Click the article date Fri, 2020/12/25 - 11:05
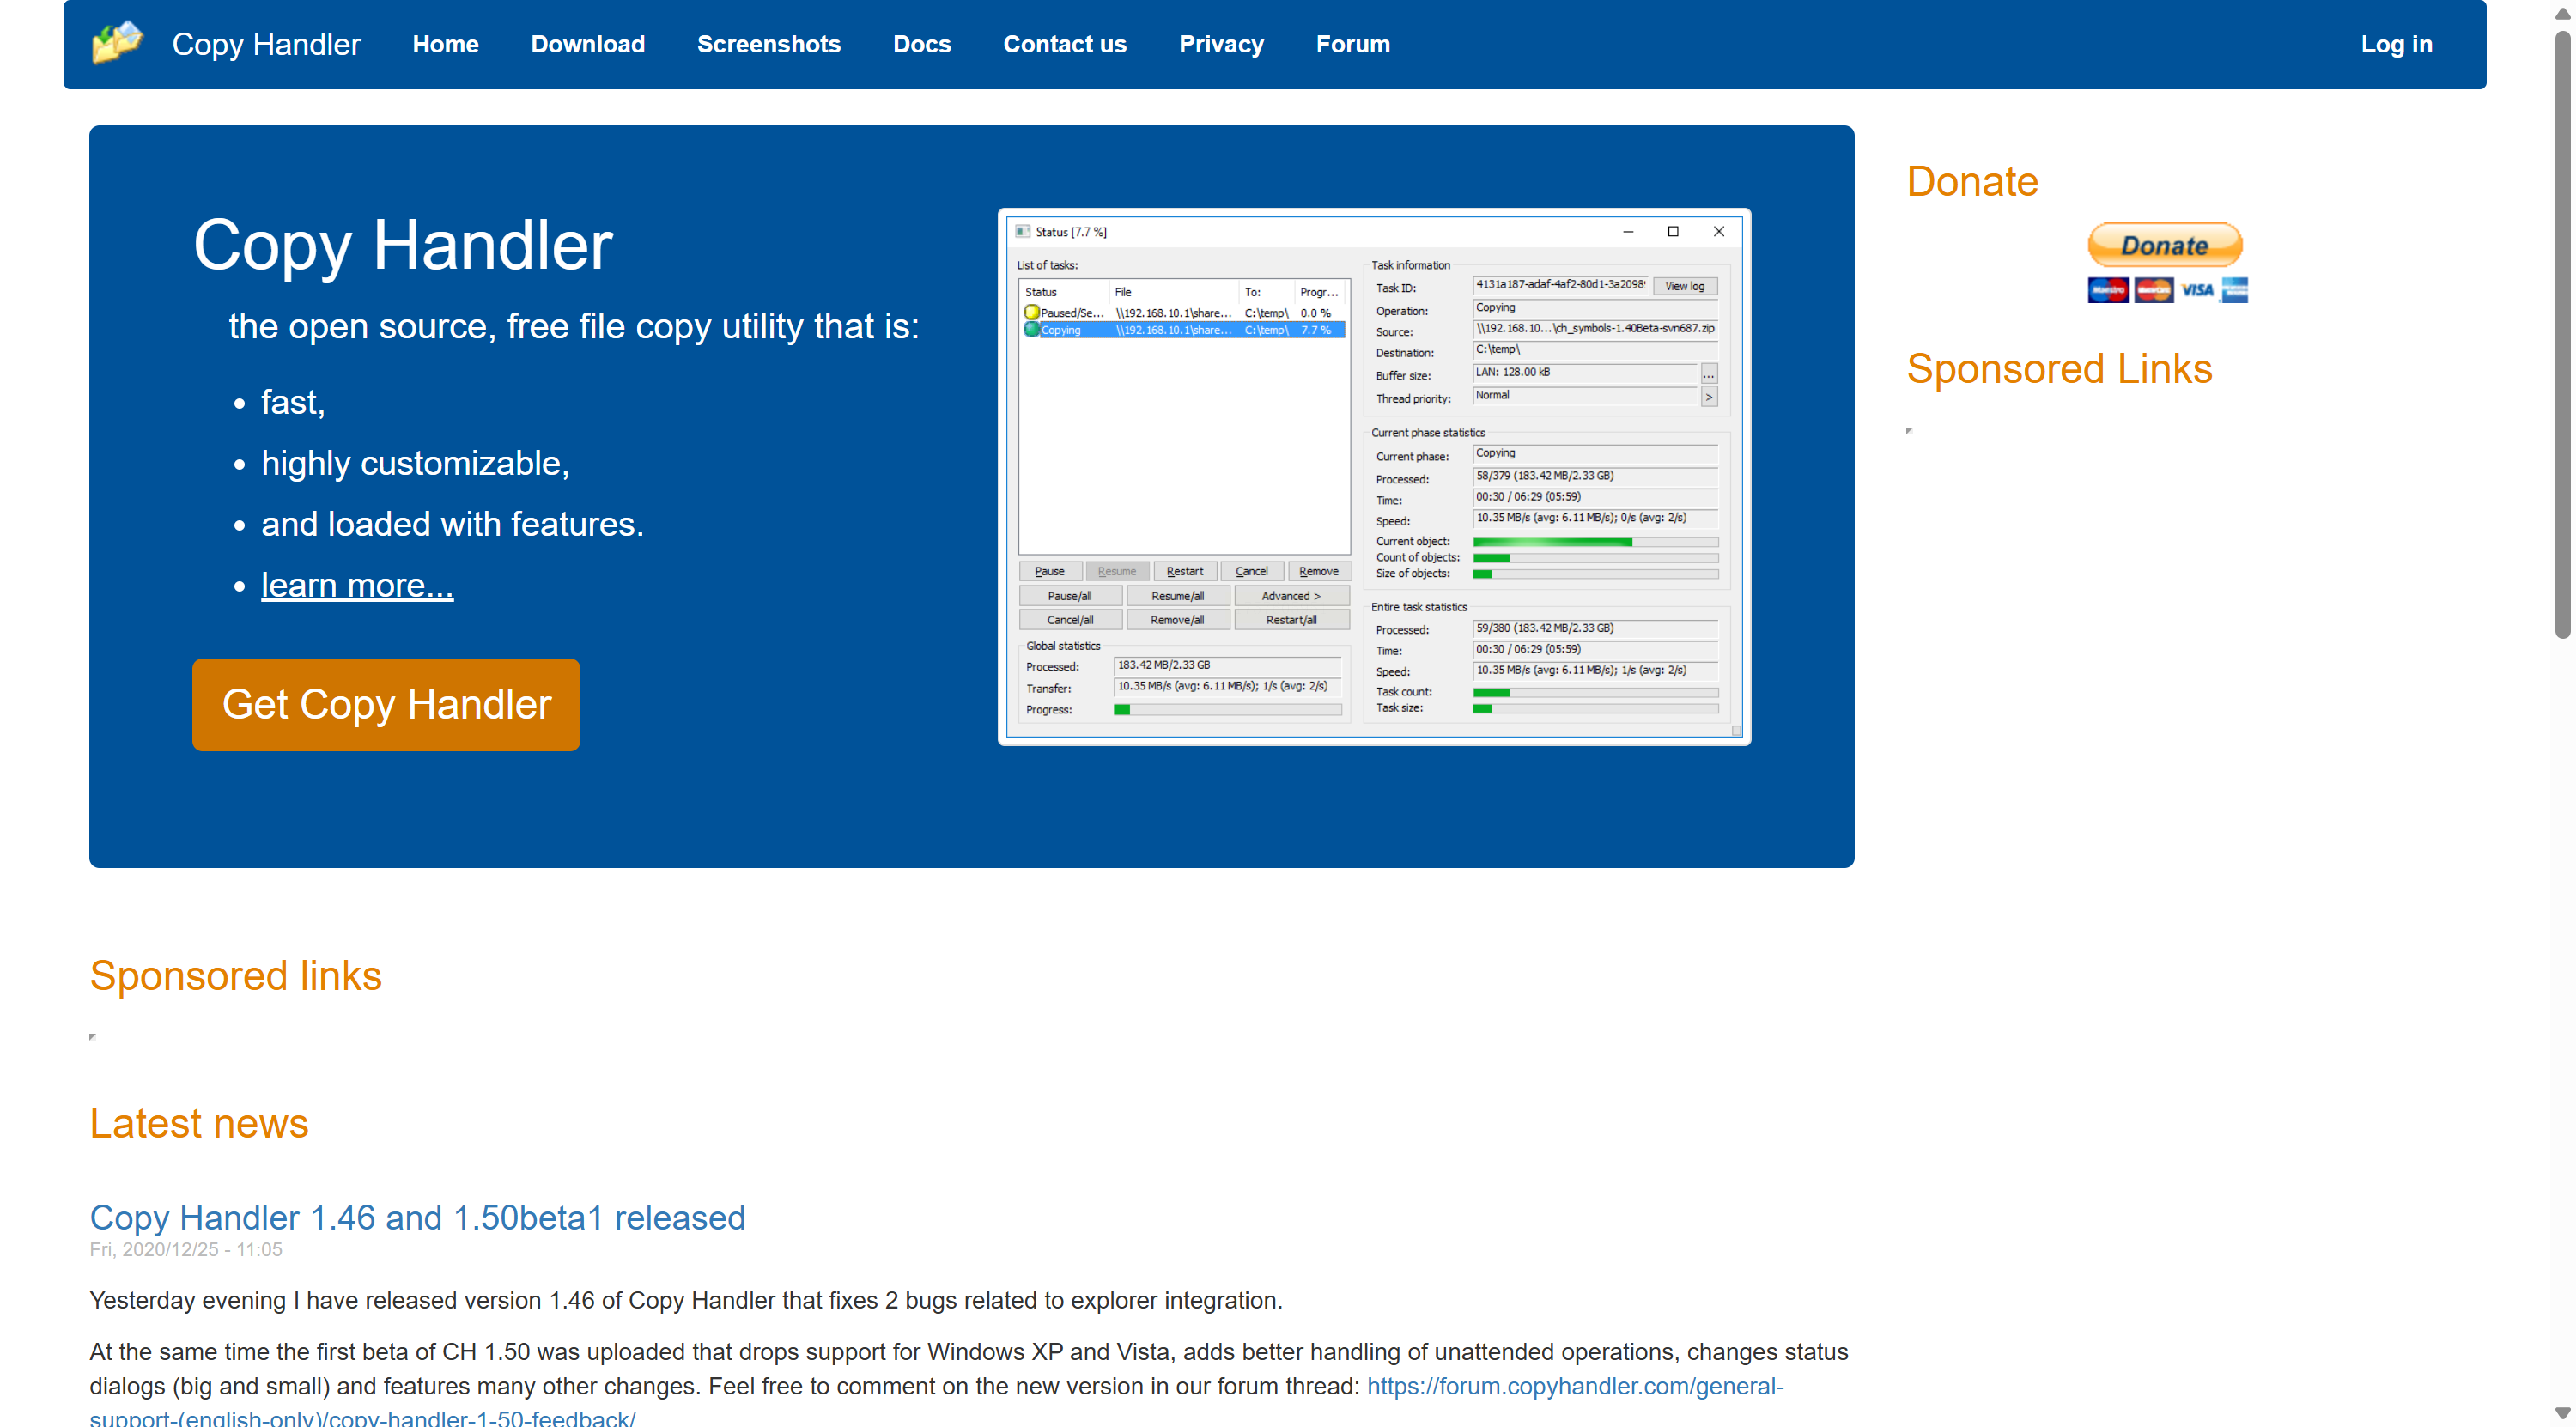This screenshot has width=2576, height=1427. pyautogui.click(x=186, y=1250)
